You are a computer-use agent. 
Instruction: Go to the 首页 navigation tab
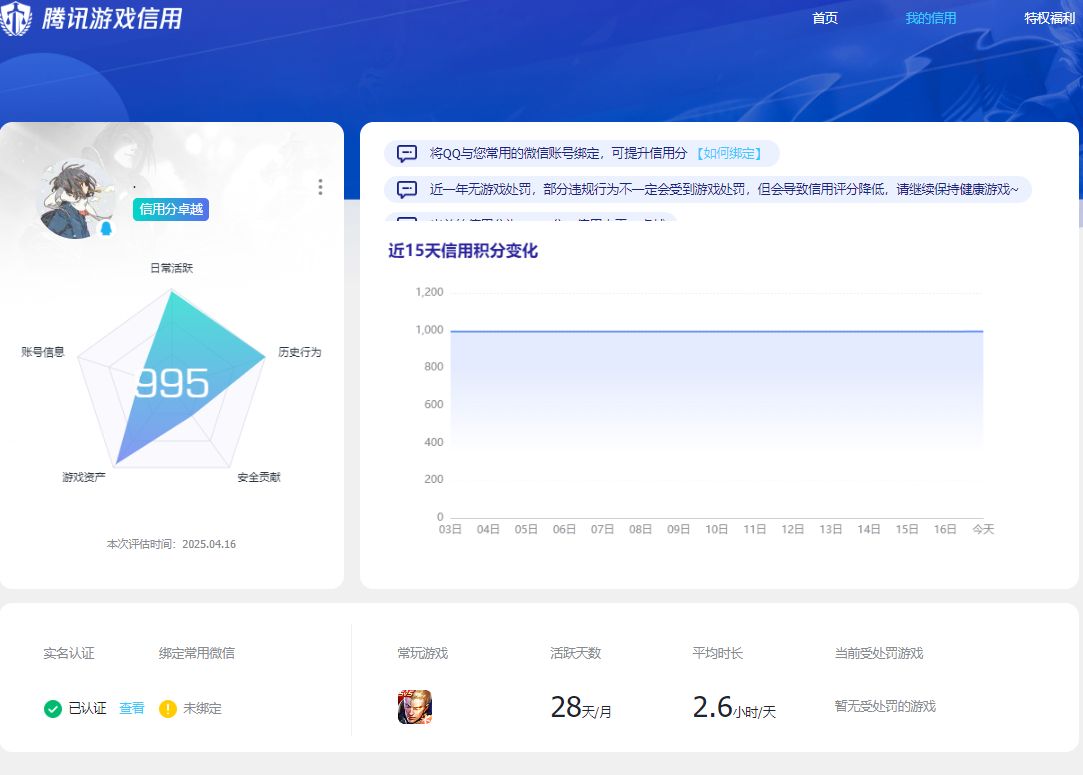click(x=825, y=18)
